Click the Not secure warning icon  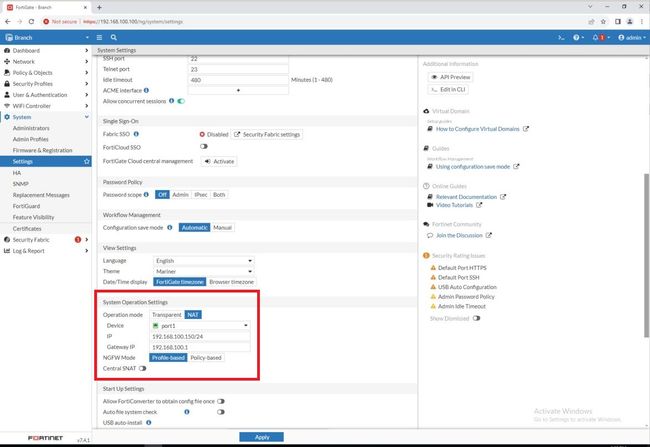pos(46,22)
